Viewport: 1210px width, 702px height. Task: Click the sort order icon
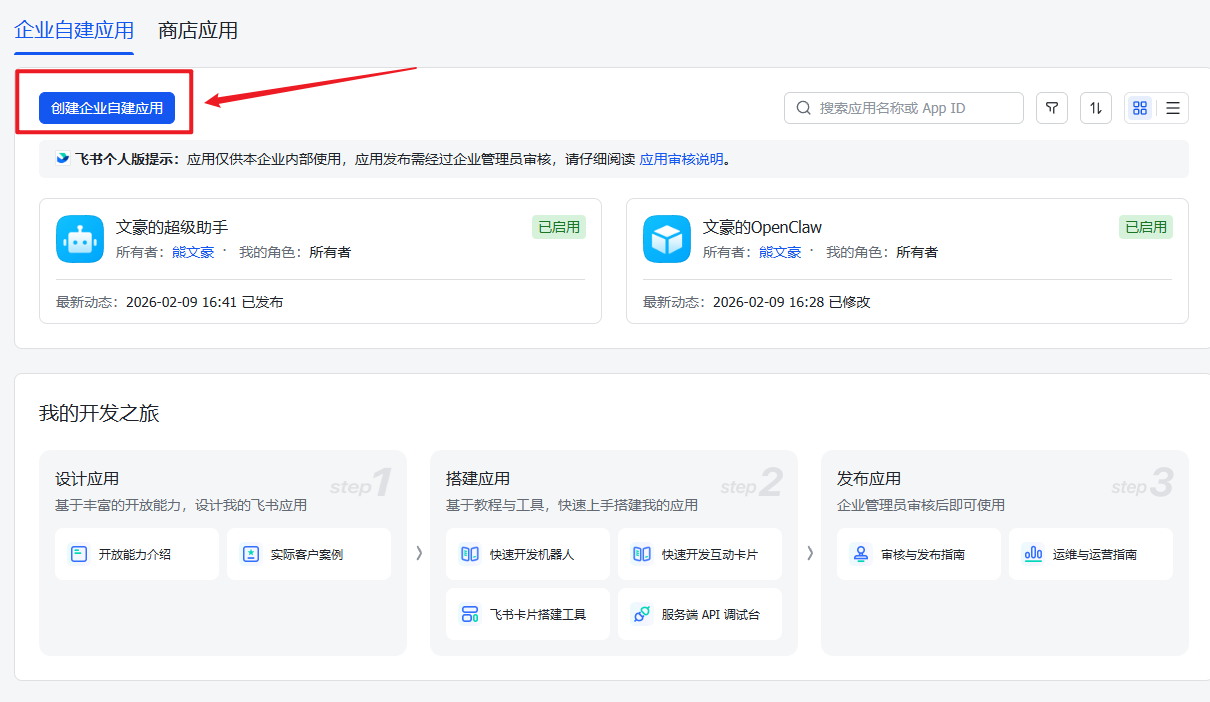tap(1095, 107)
